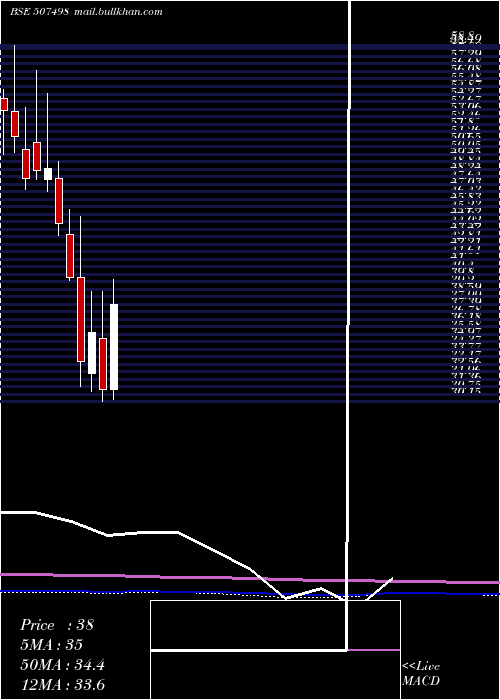This screenshot has height=700, width=500.
Task: Click the tallest red candlestick body
Action: coord(81,319)
